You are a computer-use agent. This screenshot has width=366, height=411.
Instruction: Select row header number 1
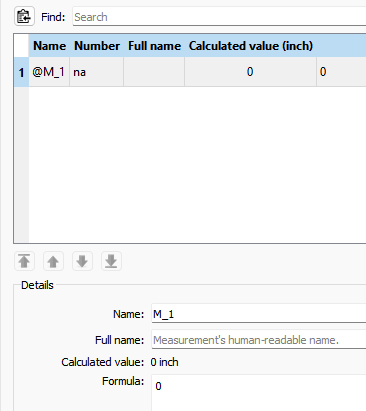(21, 72)
